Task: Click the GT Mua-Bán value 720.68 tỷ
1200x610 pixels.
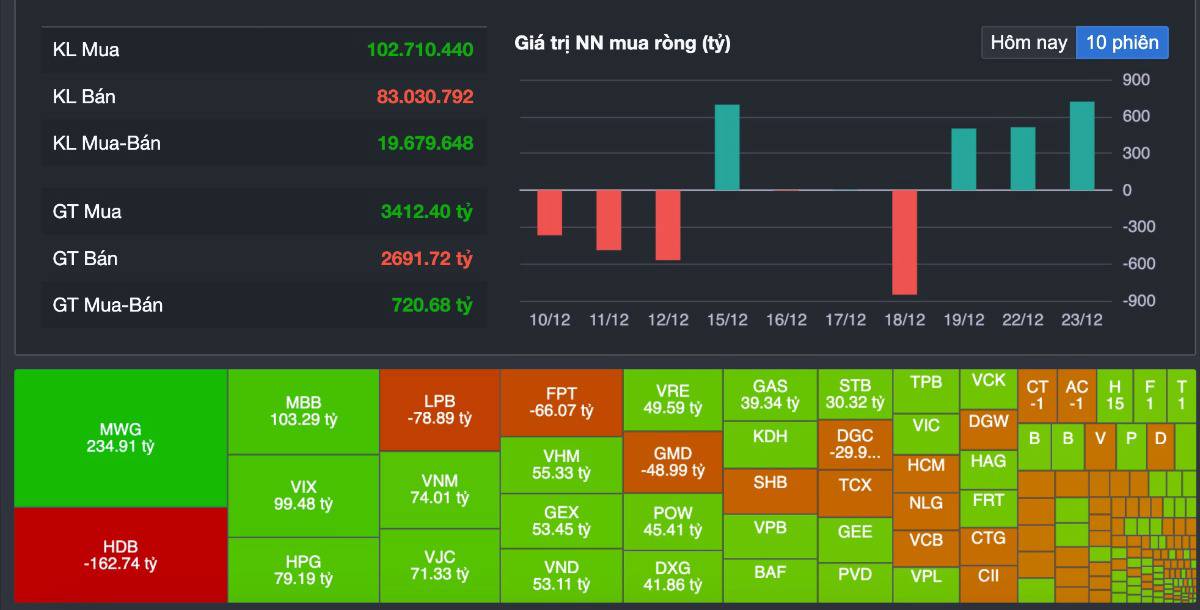Action: coord(432,305)
